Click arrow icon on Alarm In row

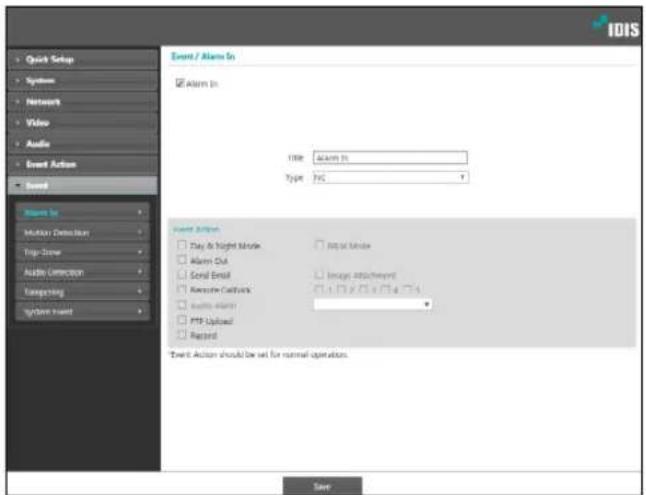coord(140,213)
